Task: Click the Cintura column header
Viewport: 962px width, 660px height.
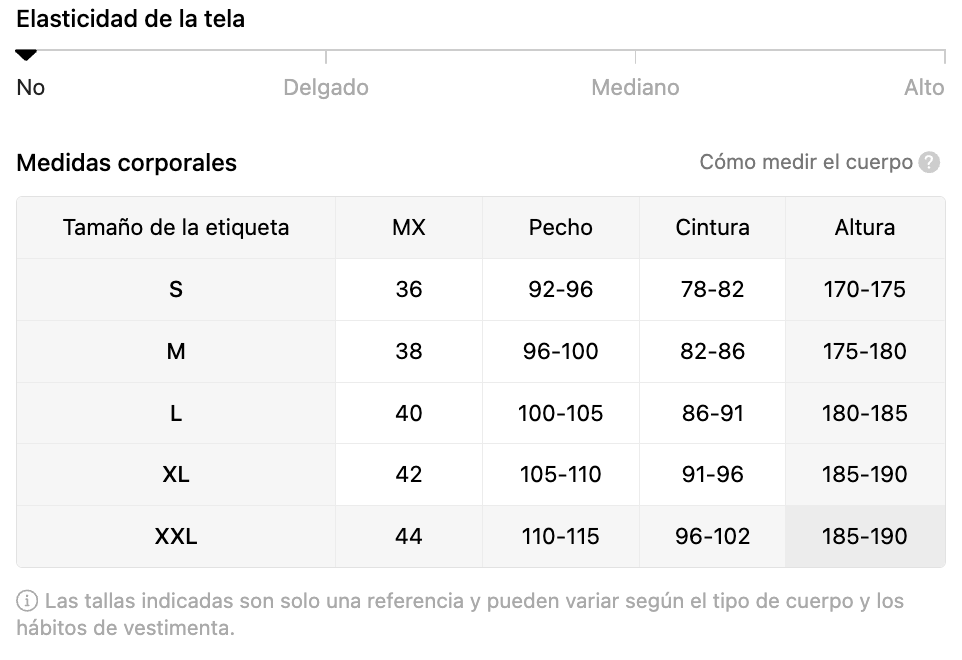Action: 712,228
